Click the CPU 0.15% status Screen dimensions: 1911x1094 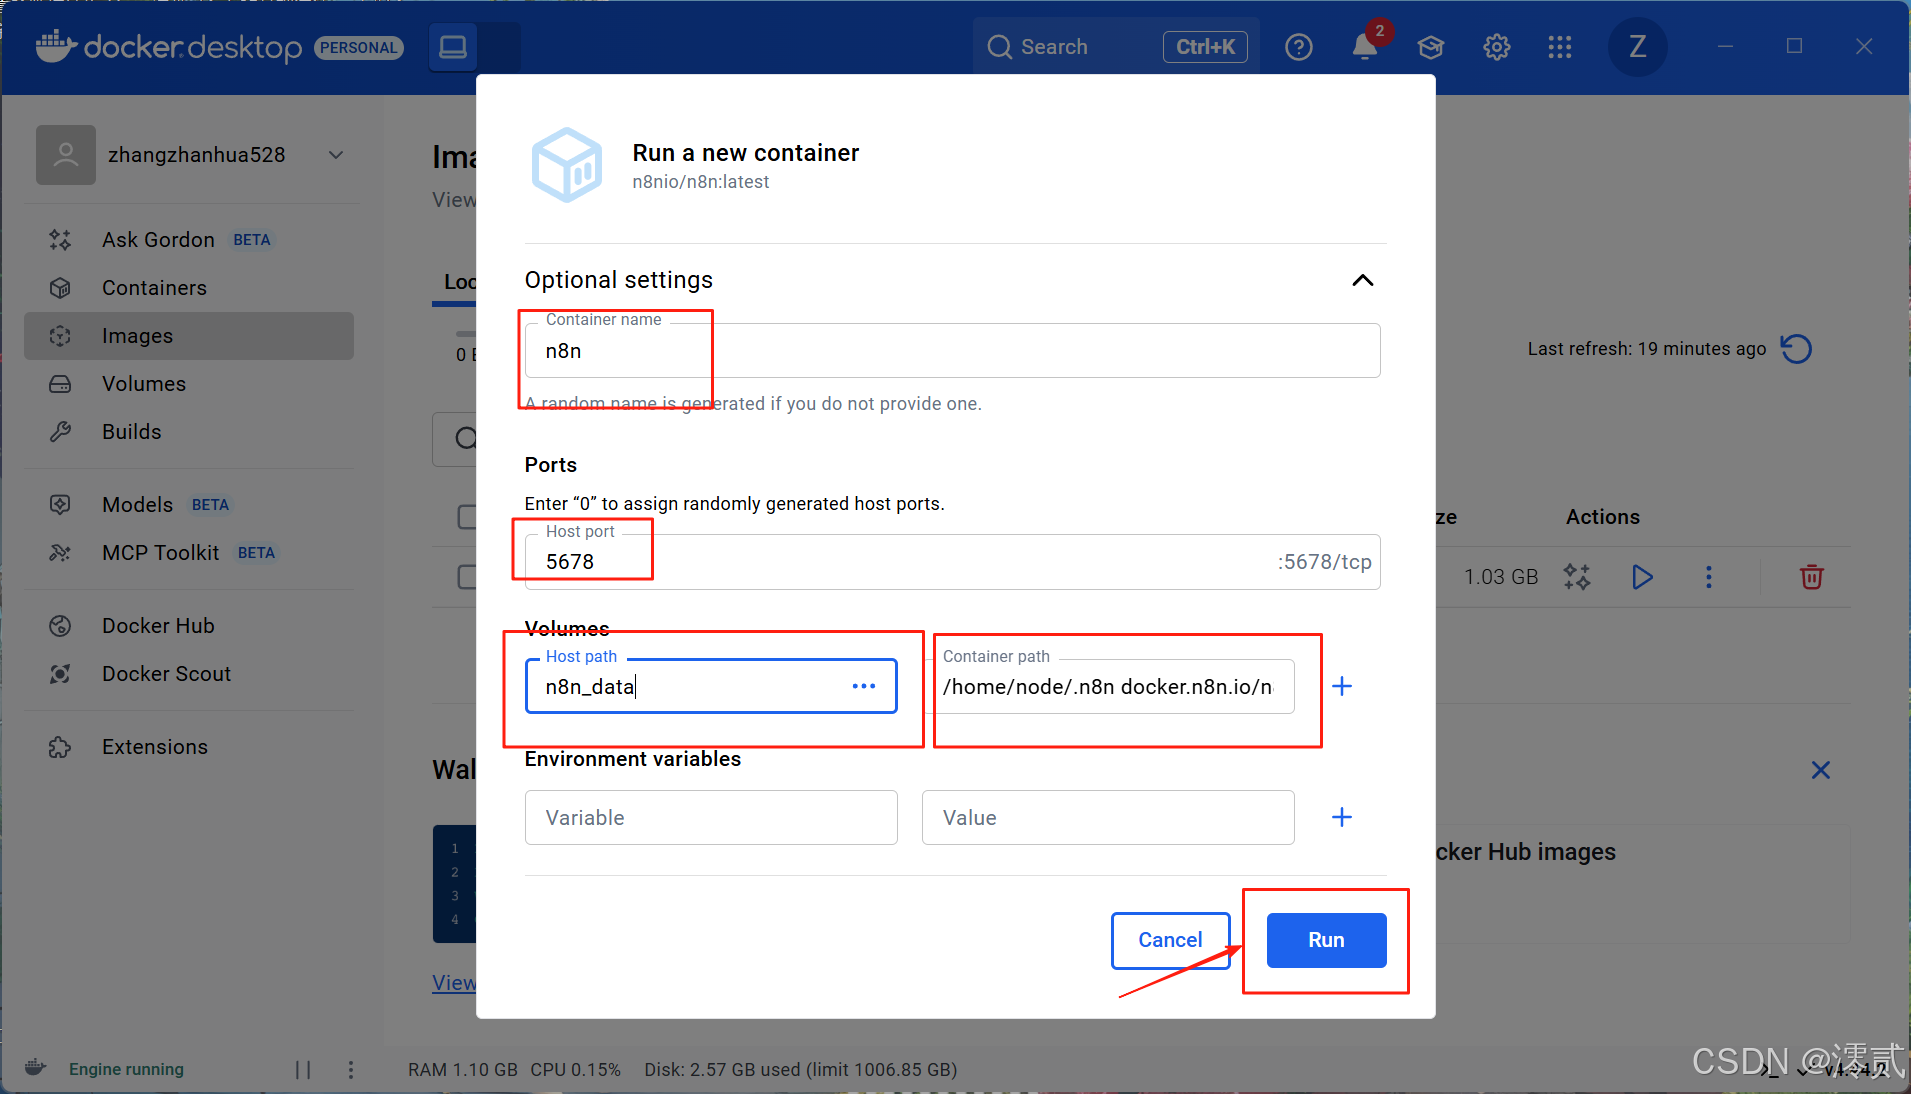point(575,1070)
